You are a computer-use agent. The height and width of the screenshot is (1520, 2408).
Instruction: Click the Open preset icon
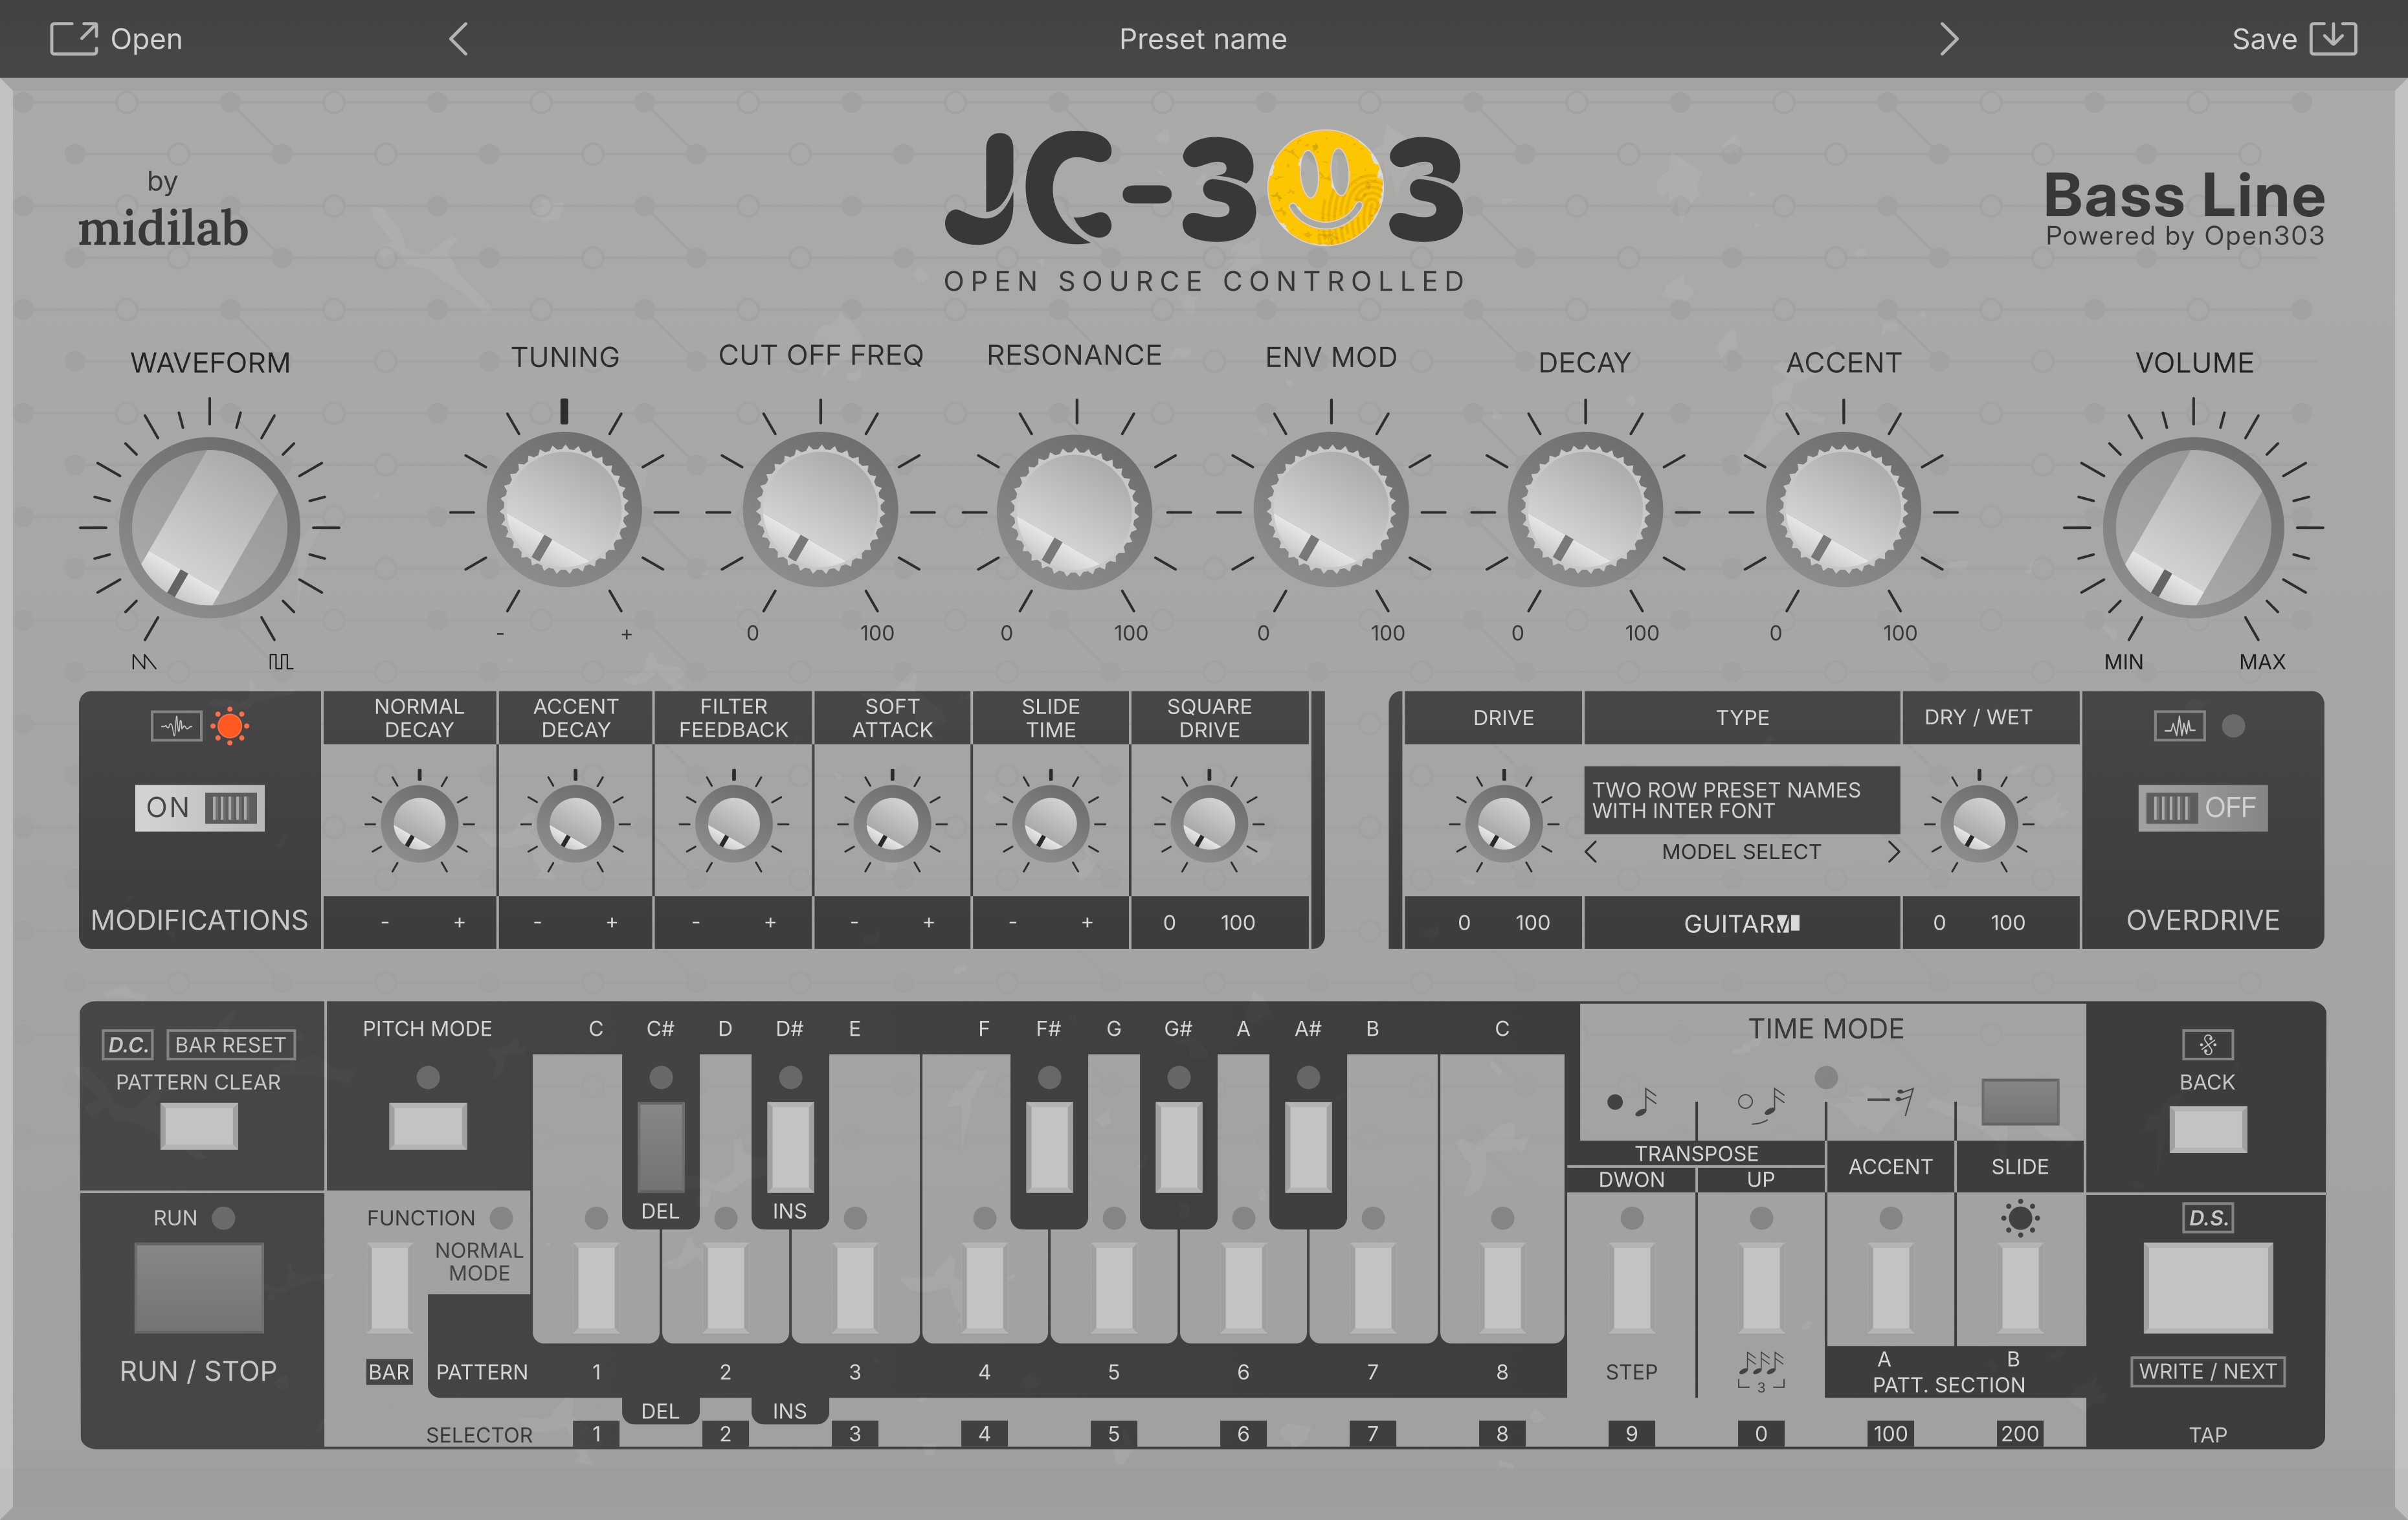point(74,39)
